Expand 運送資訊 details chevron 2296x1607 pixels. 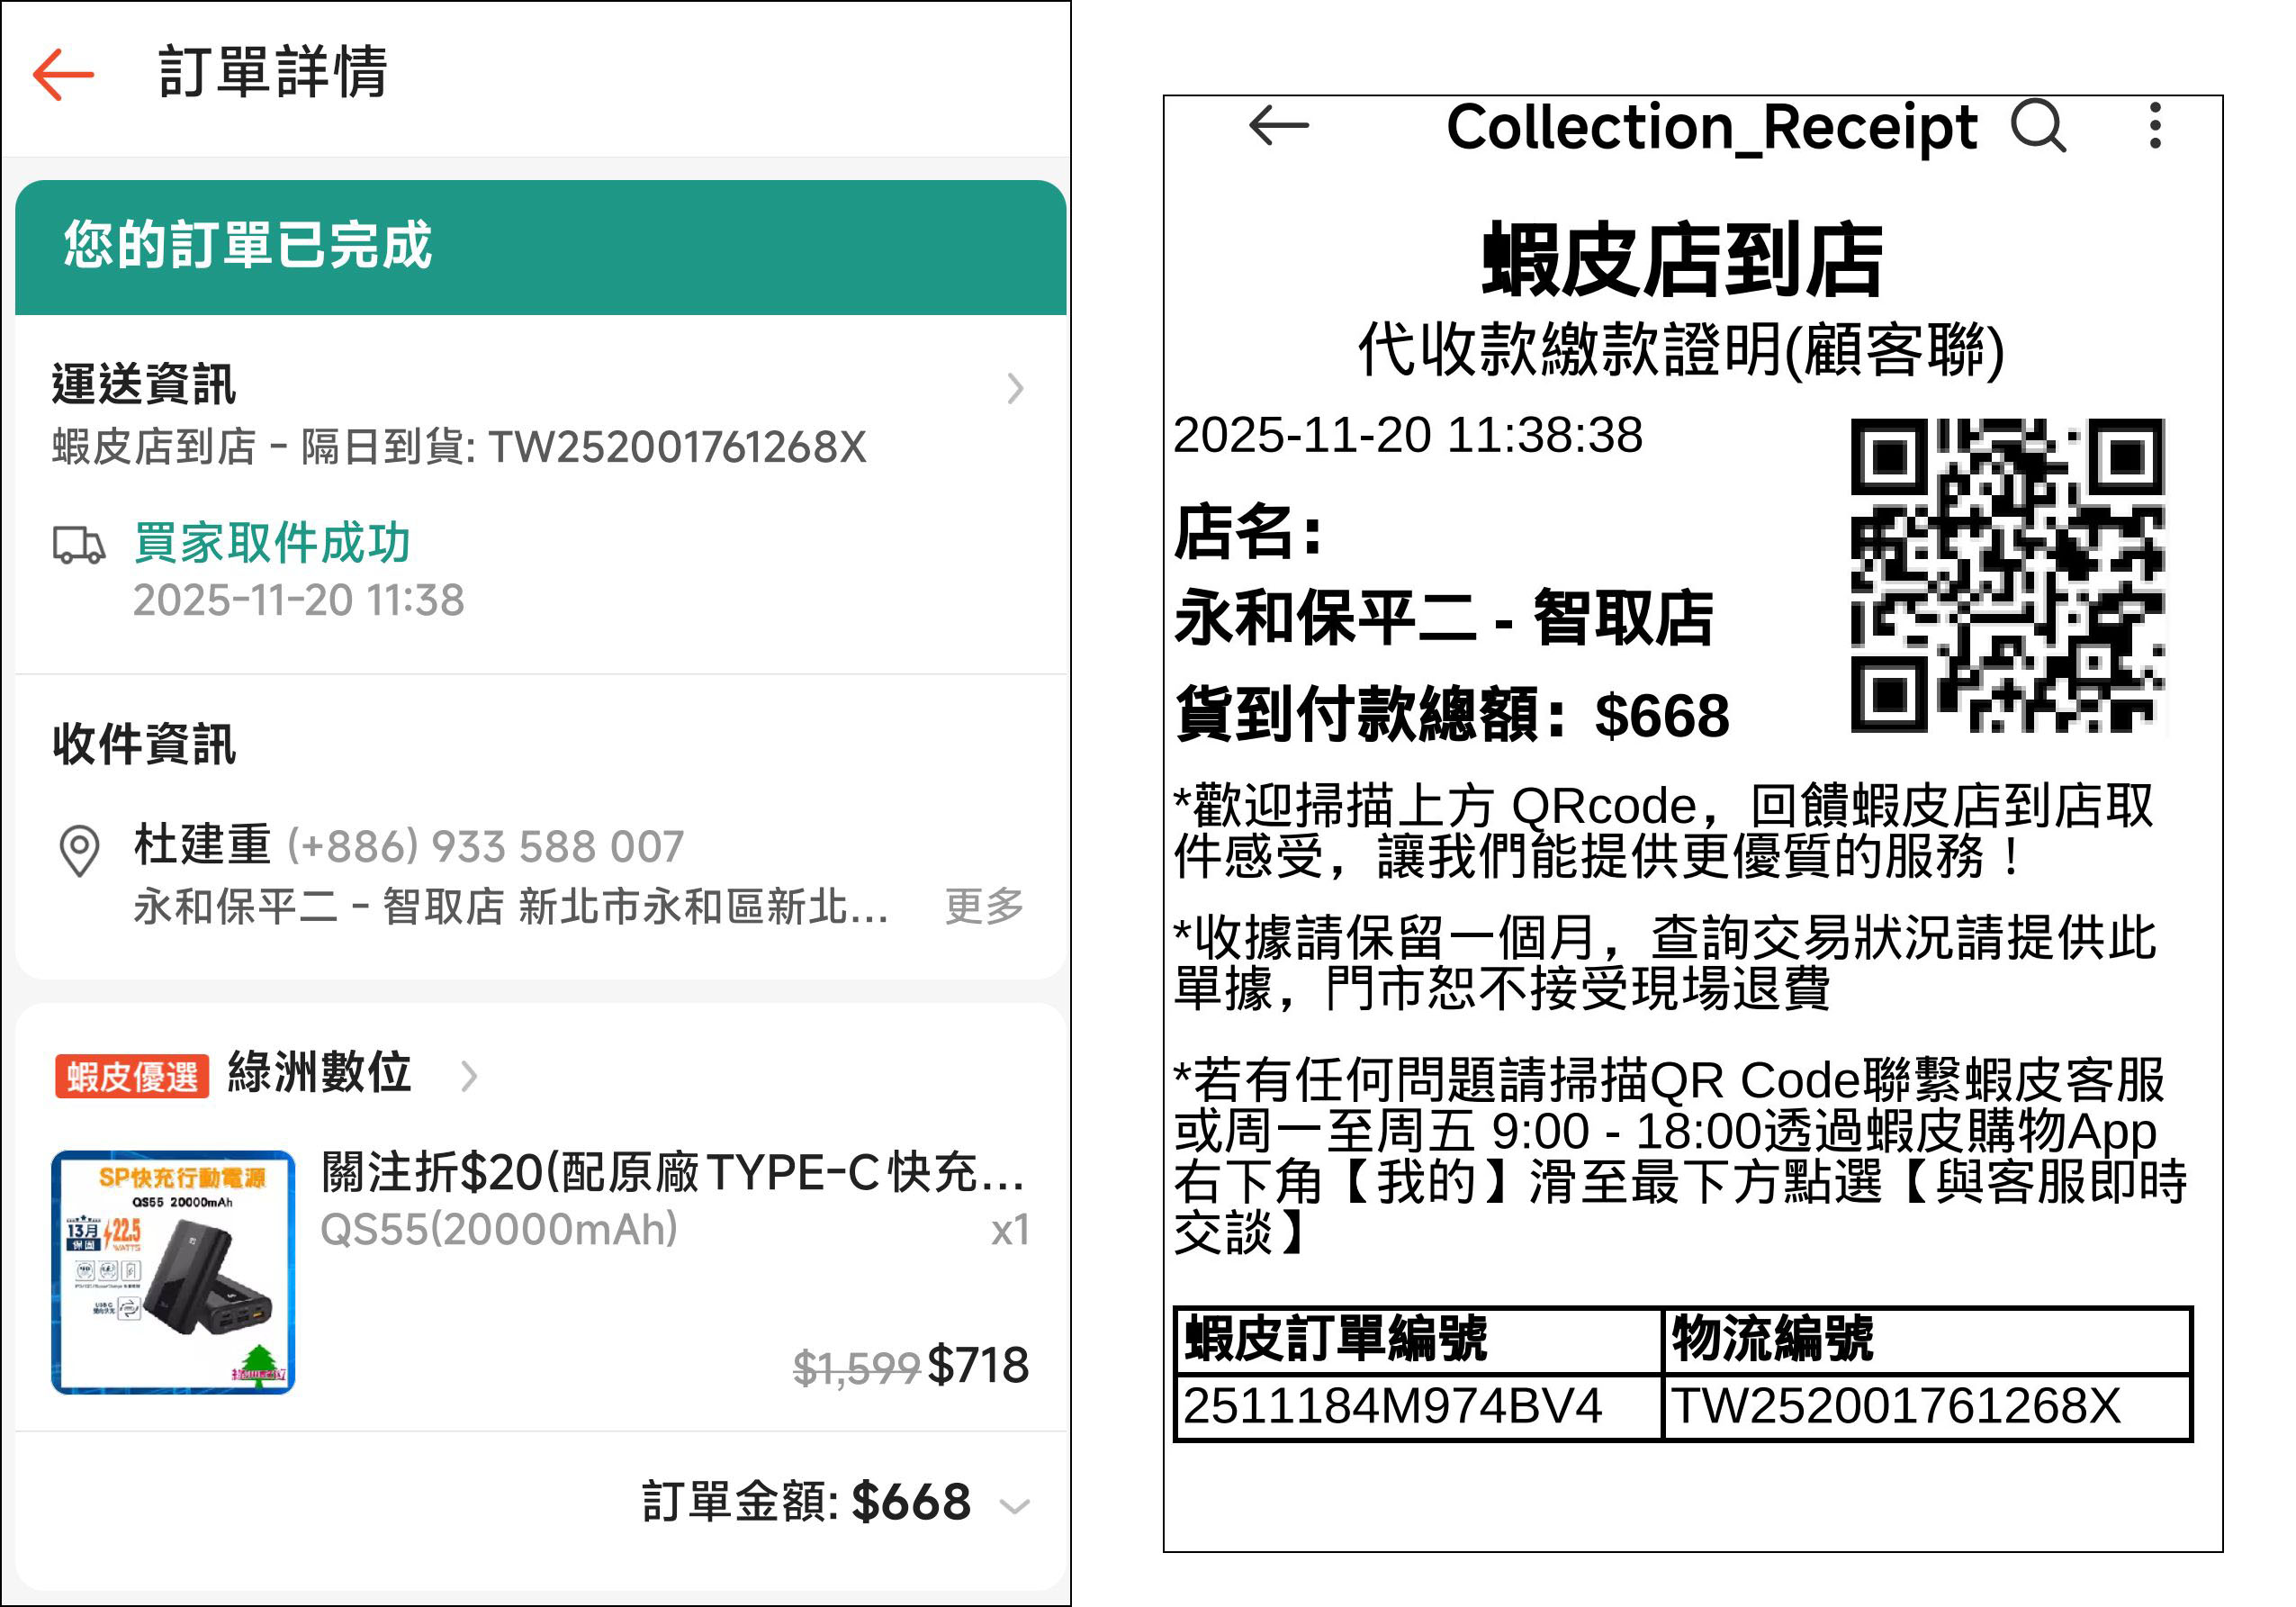(1016, 388)
